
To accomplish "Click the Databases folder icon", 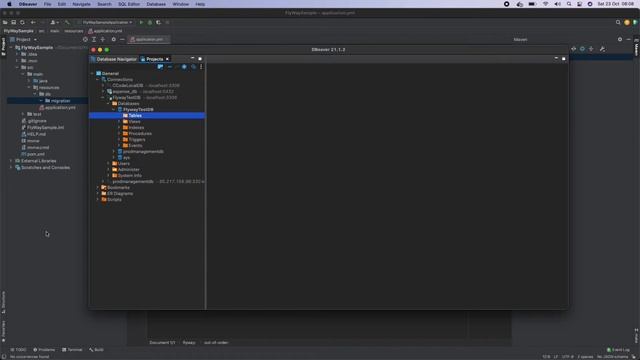I will [115, 104].
